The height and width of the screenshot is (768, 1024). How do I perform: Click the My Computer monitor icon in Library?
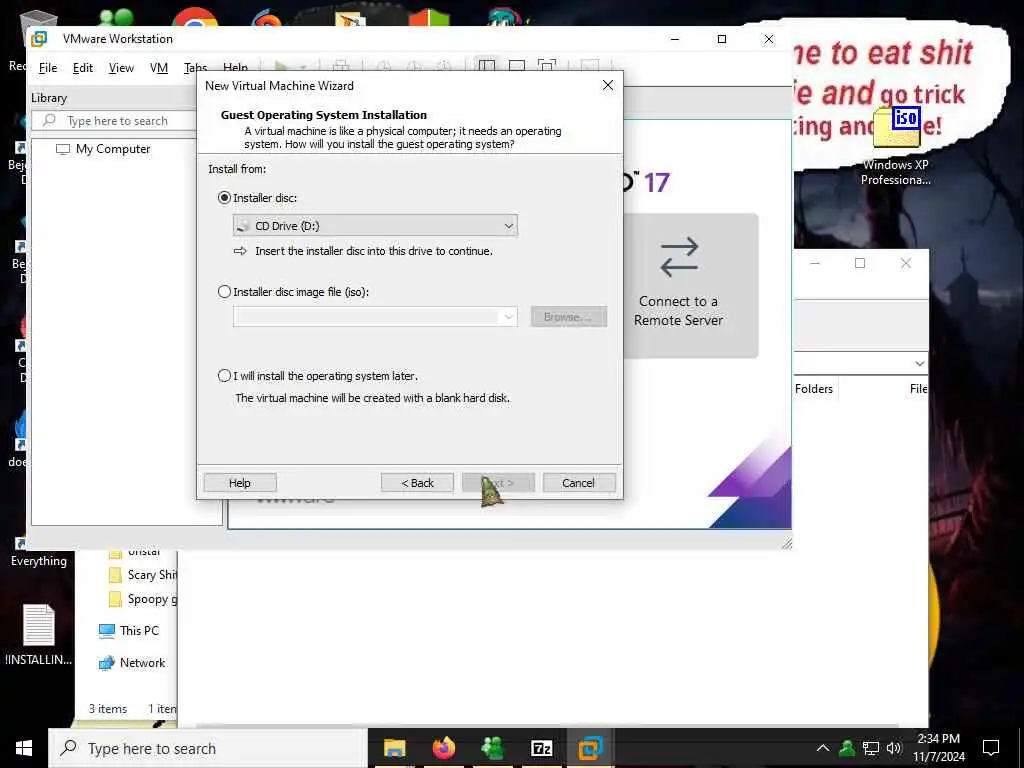pyautogui.click(x=63, y=149)
